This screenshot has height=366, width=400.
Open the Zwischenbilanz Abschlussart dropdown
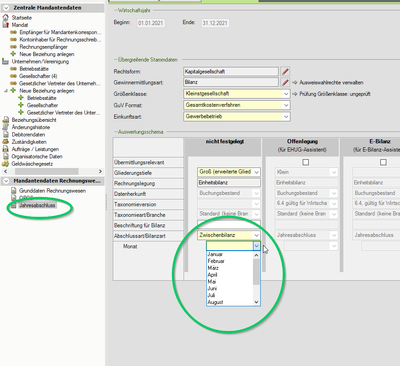click(256, 235)
